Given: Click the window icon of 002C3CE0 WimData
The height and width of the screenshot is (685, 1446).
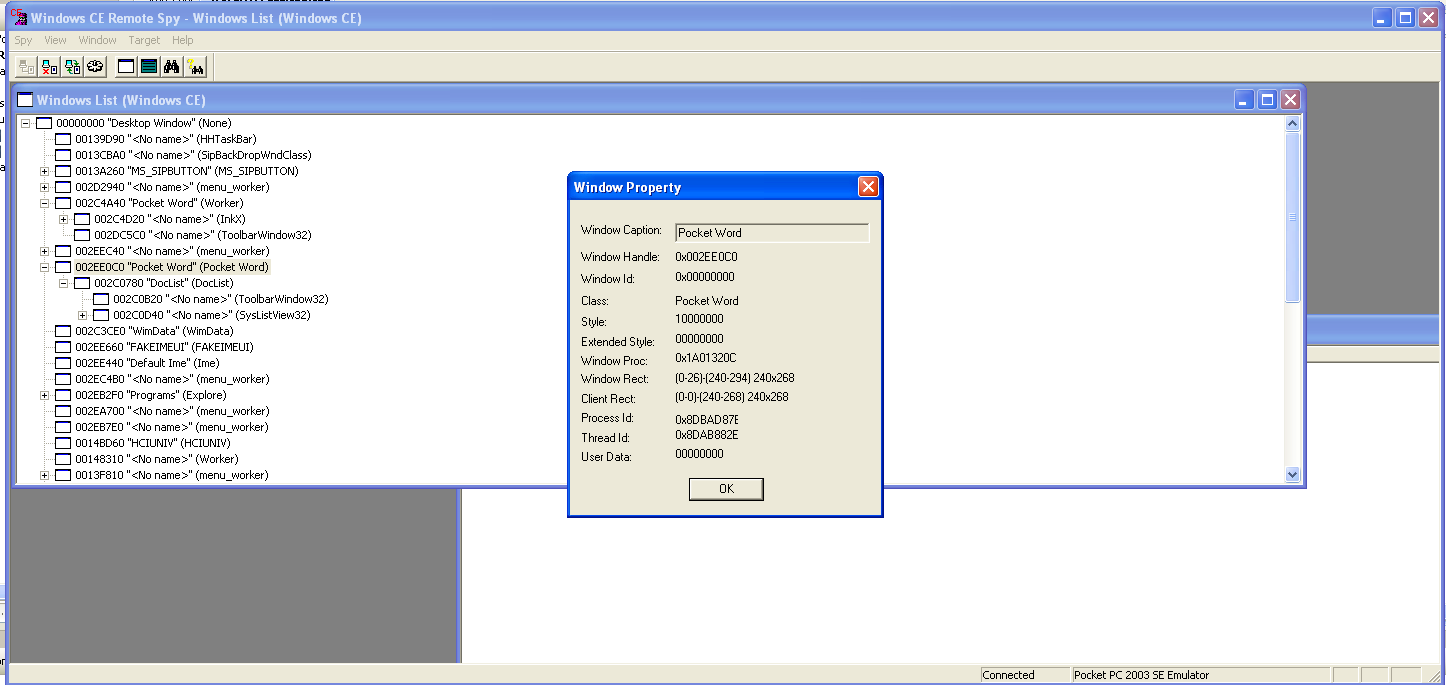Looking at the screenshot, I should pos(63,331).
